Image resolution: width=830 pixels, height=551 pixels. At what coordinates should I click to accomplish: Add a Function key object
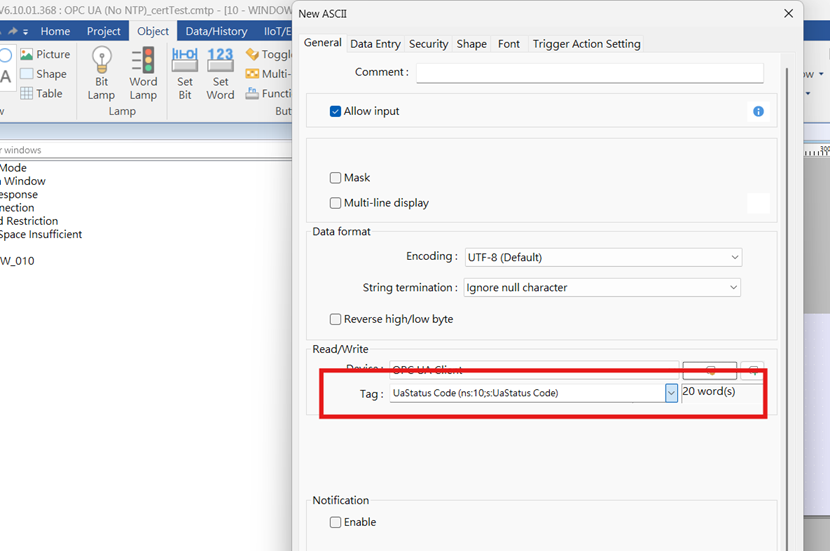268,93
